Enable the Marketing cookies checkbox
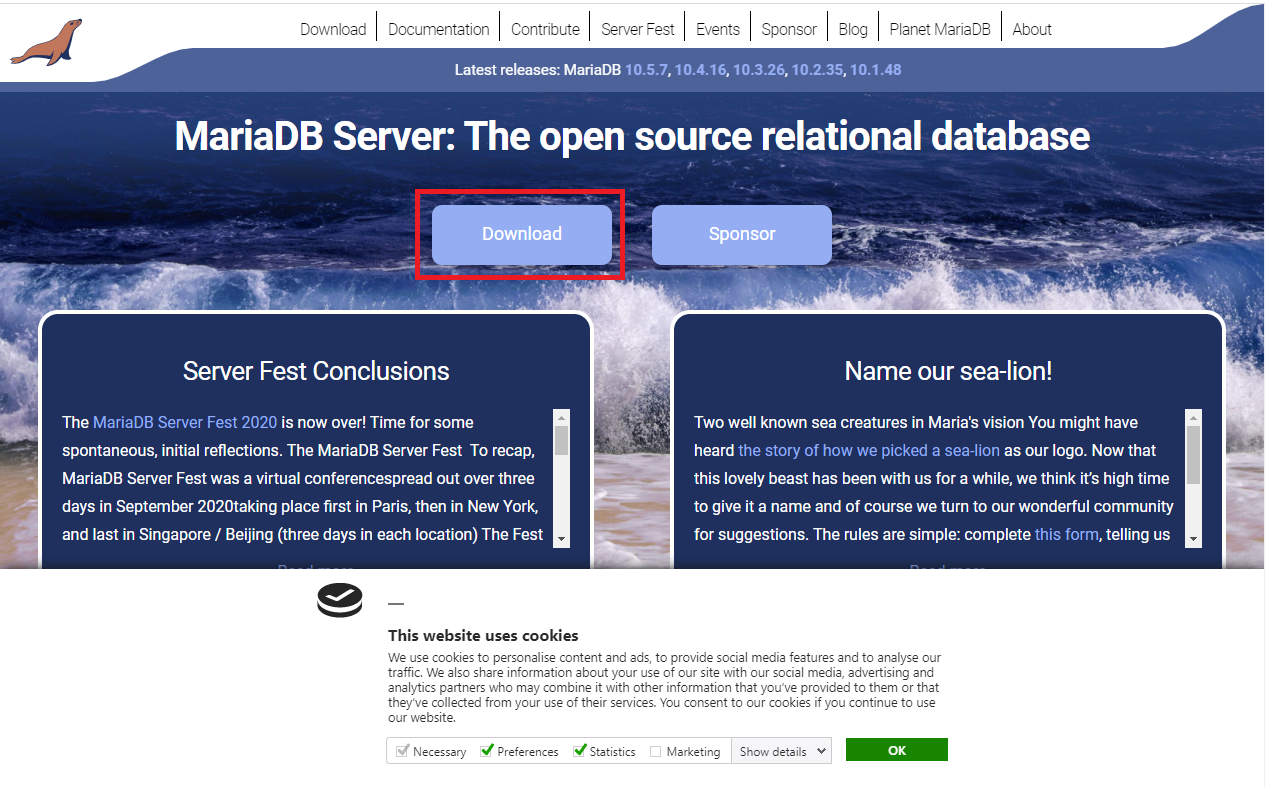 [x=655, y=751]
